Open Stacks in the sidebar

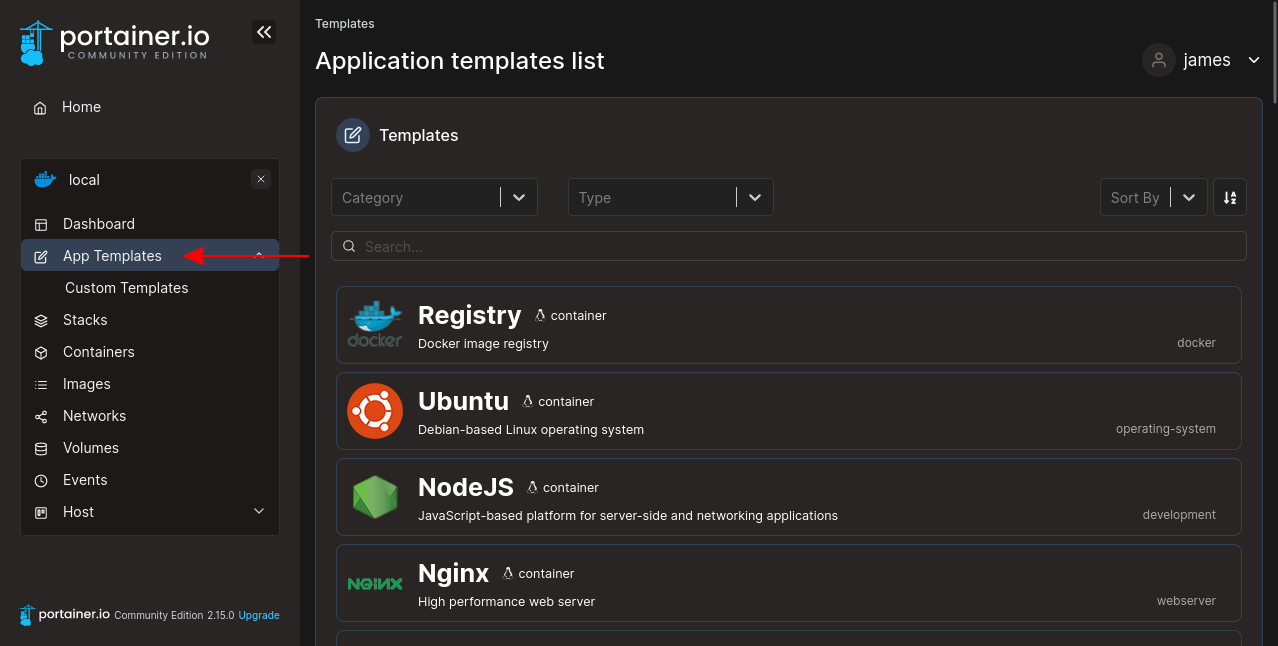tap(85, 320)
